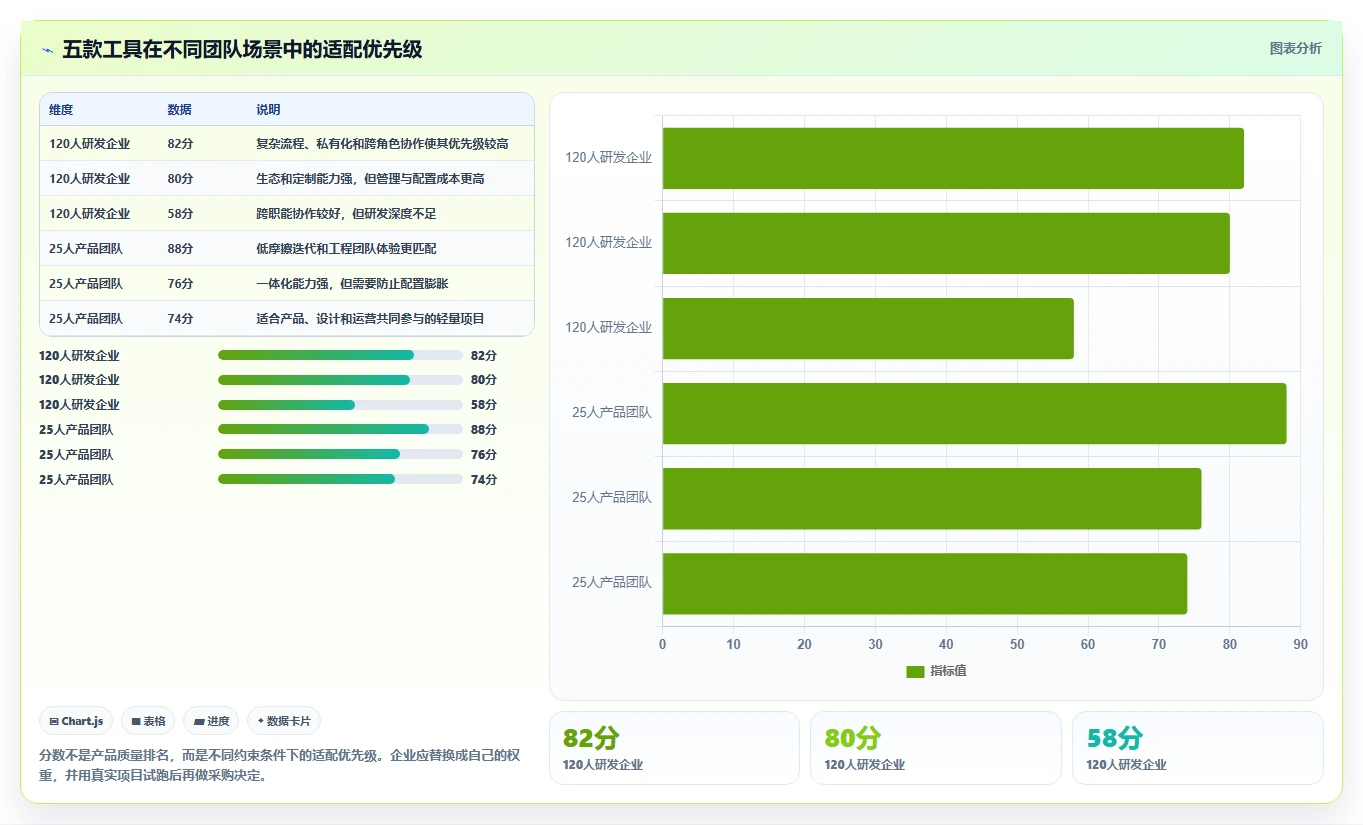Click the 数据 column header
1363x825 pixels.
point(179,110)
